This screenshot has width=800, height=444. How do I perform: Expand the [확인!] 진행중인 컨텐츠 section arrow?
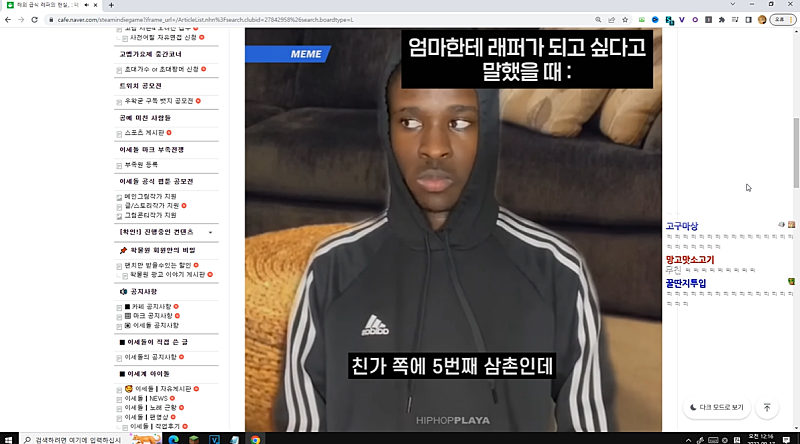(x=210, y=233)
